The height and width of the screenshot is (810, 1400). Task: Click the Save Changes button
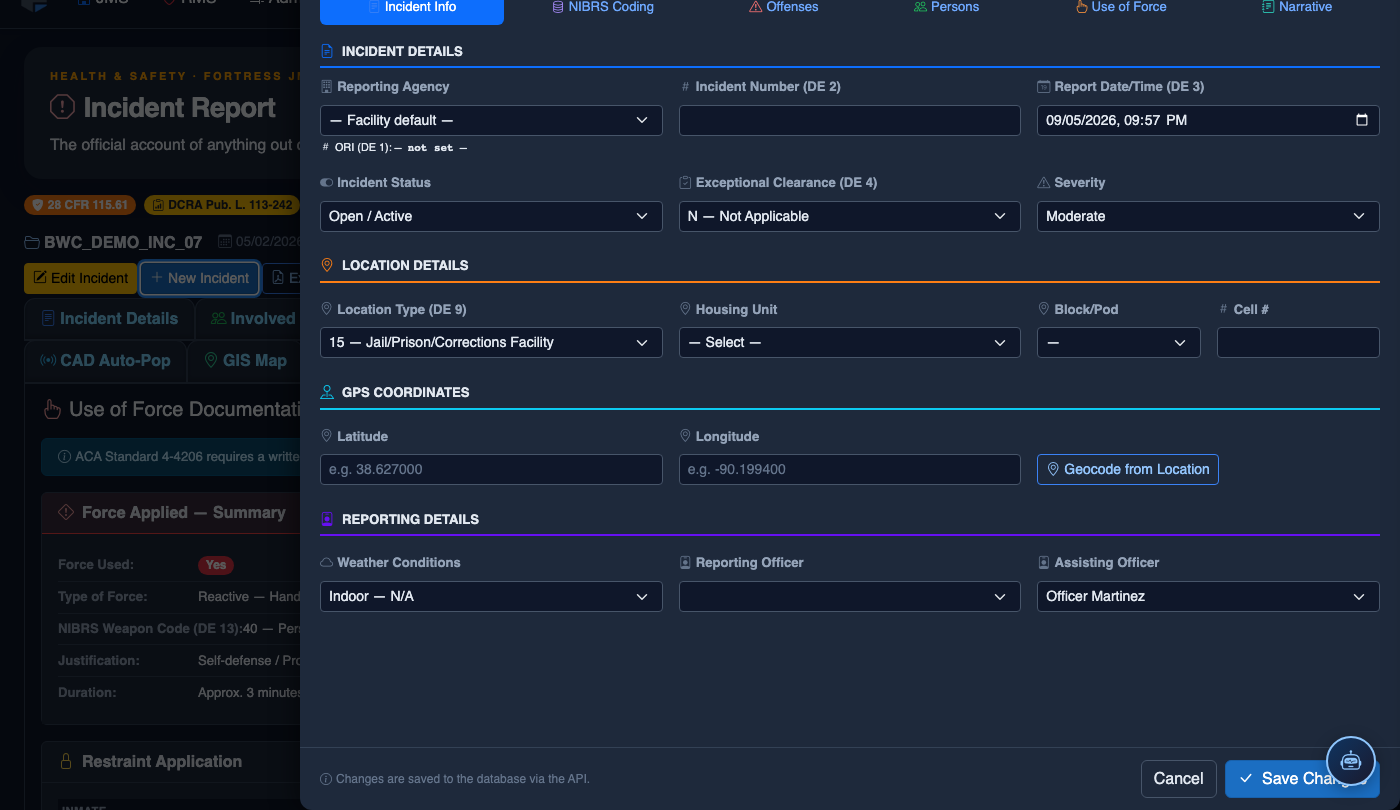(x=1302, y=778)
